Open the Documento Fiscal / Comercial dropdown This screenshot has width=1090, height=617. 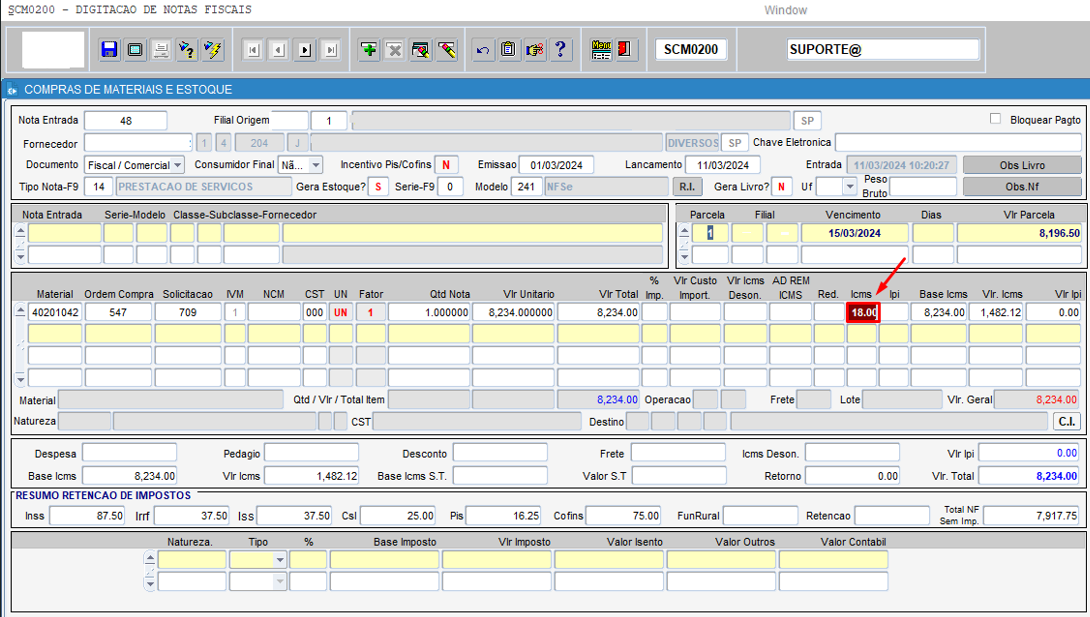(178, 165)
